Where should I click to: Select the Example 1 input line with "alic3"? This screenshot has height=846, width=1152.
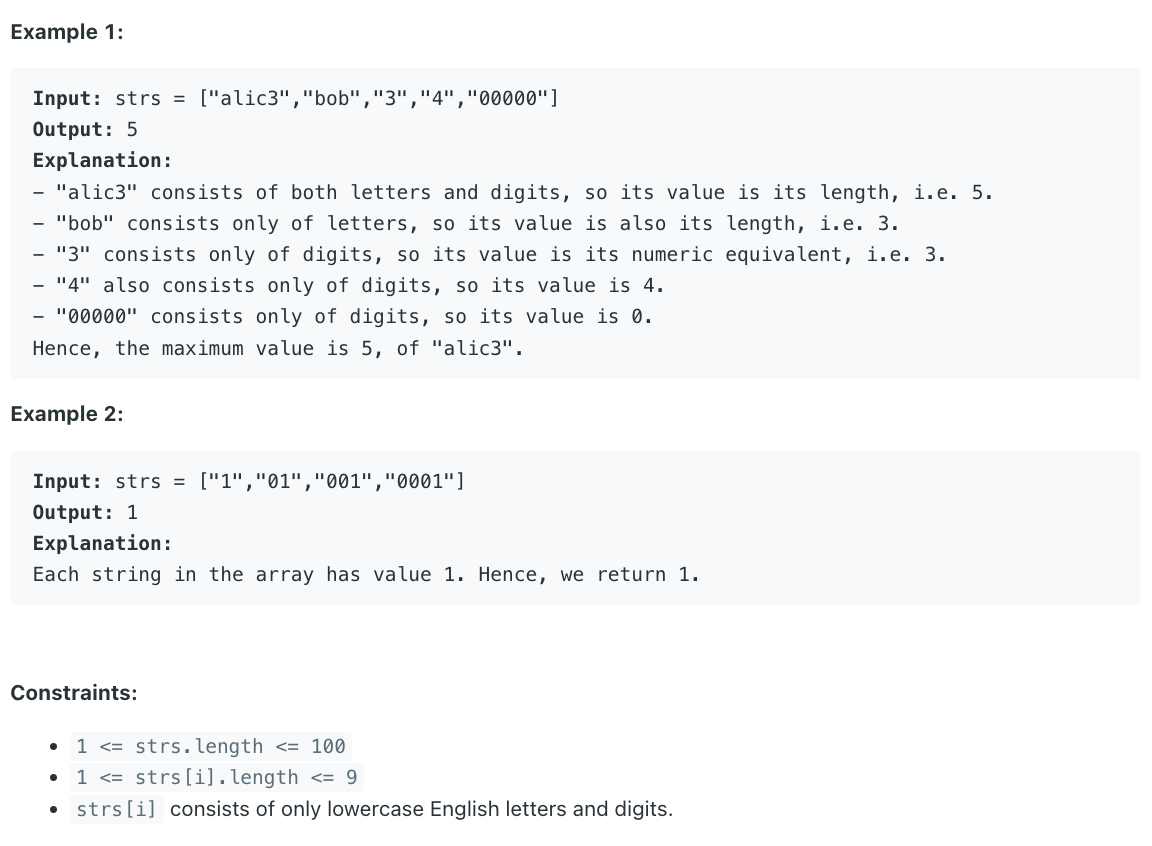(295, 98)
